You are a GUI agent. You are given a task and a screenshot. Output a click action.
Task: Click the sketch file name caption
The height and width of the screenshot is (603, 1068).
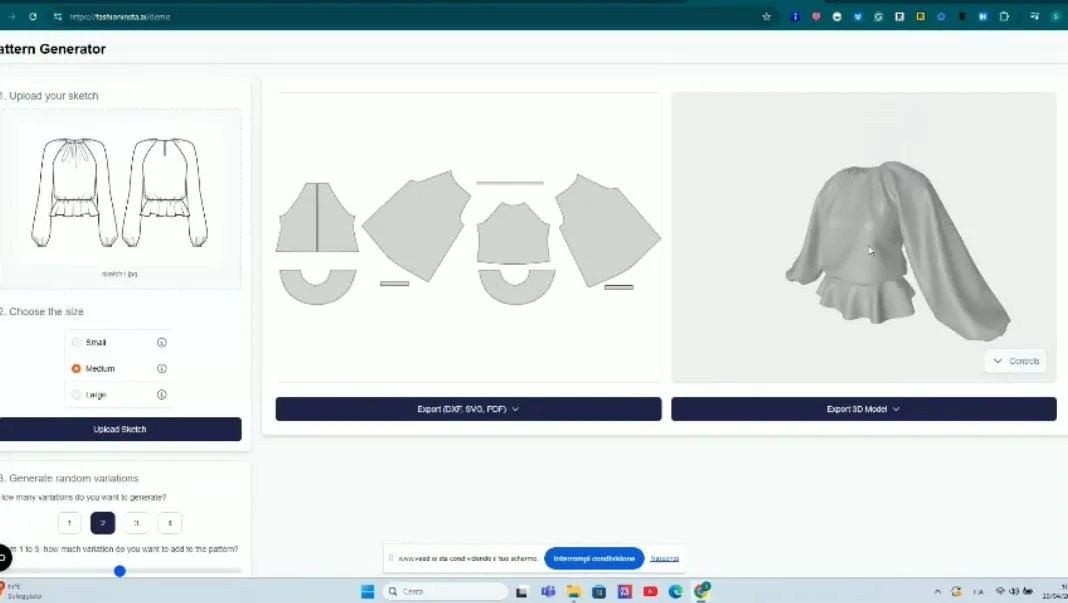(120, 274)
